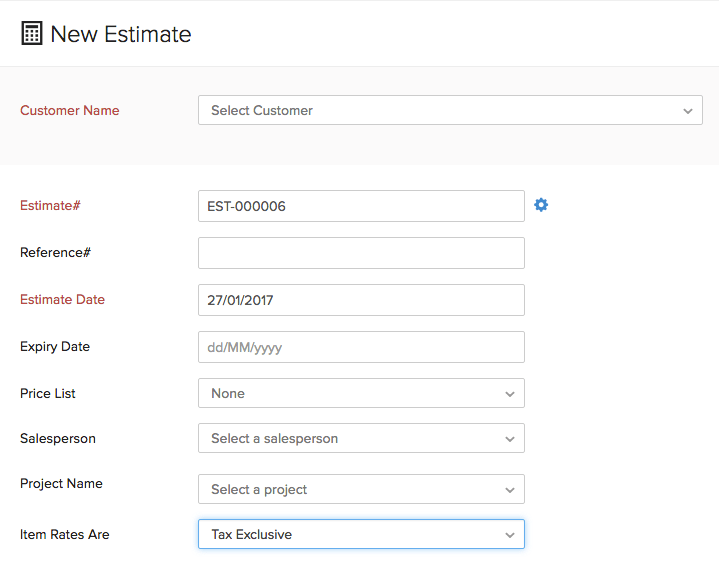This screenshot has width=719, height=574.
Task: Open the Select a salesperson dropdown
Action: (360, 438)
